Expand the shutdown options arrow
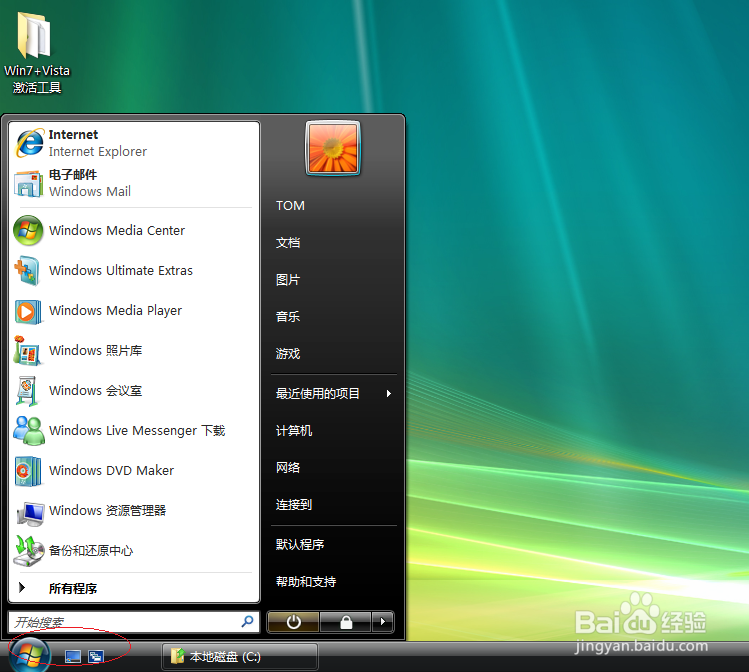 (x=383, y=622)
